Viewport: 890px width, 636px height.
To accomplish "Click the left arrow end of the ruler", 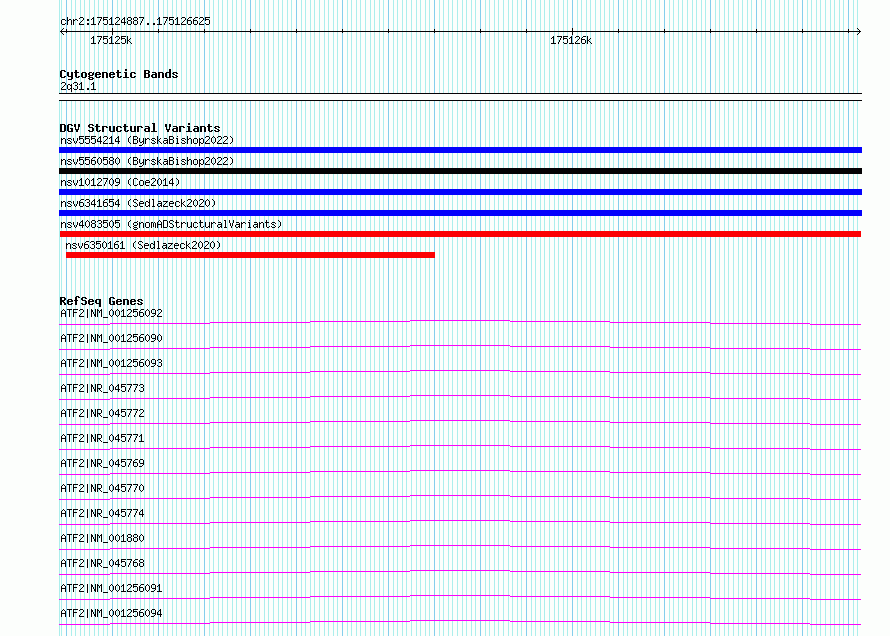I will click(62, 31).
